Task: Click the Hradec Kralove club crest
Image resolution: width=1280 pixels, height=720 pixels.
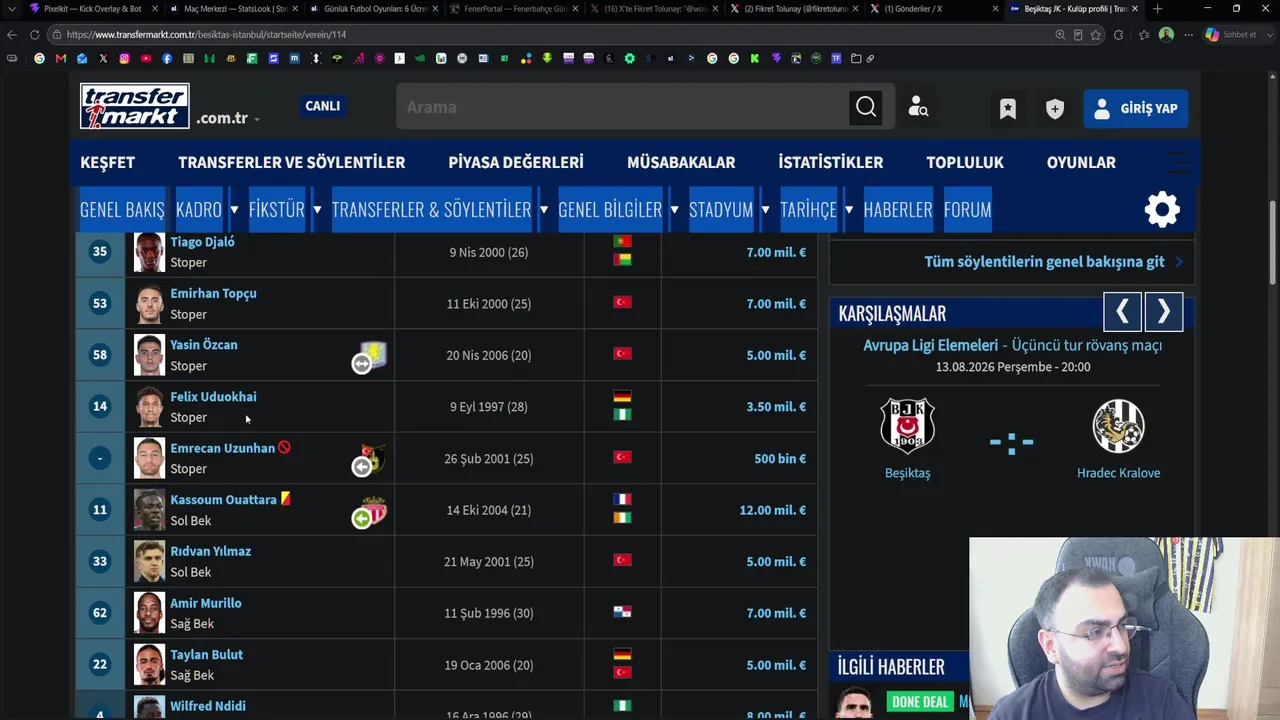Action: pos(1118,426)
